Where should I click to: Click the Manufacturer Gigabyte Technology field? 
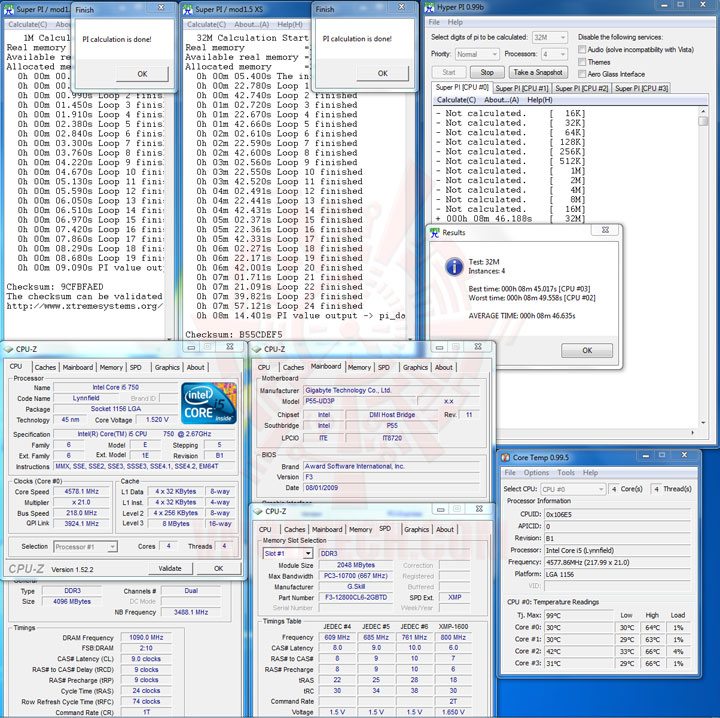tap(391, 390)
